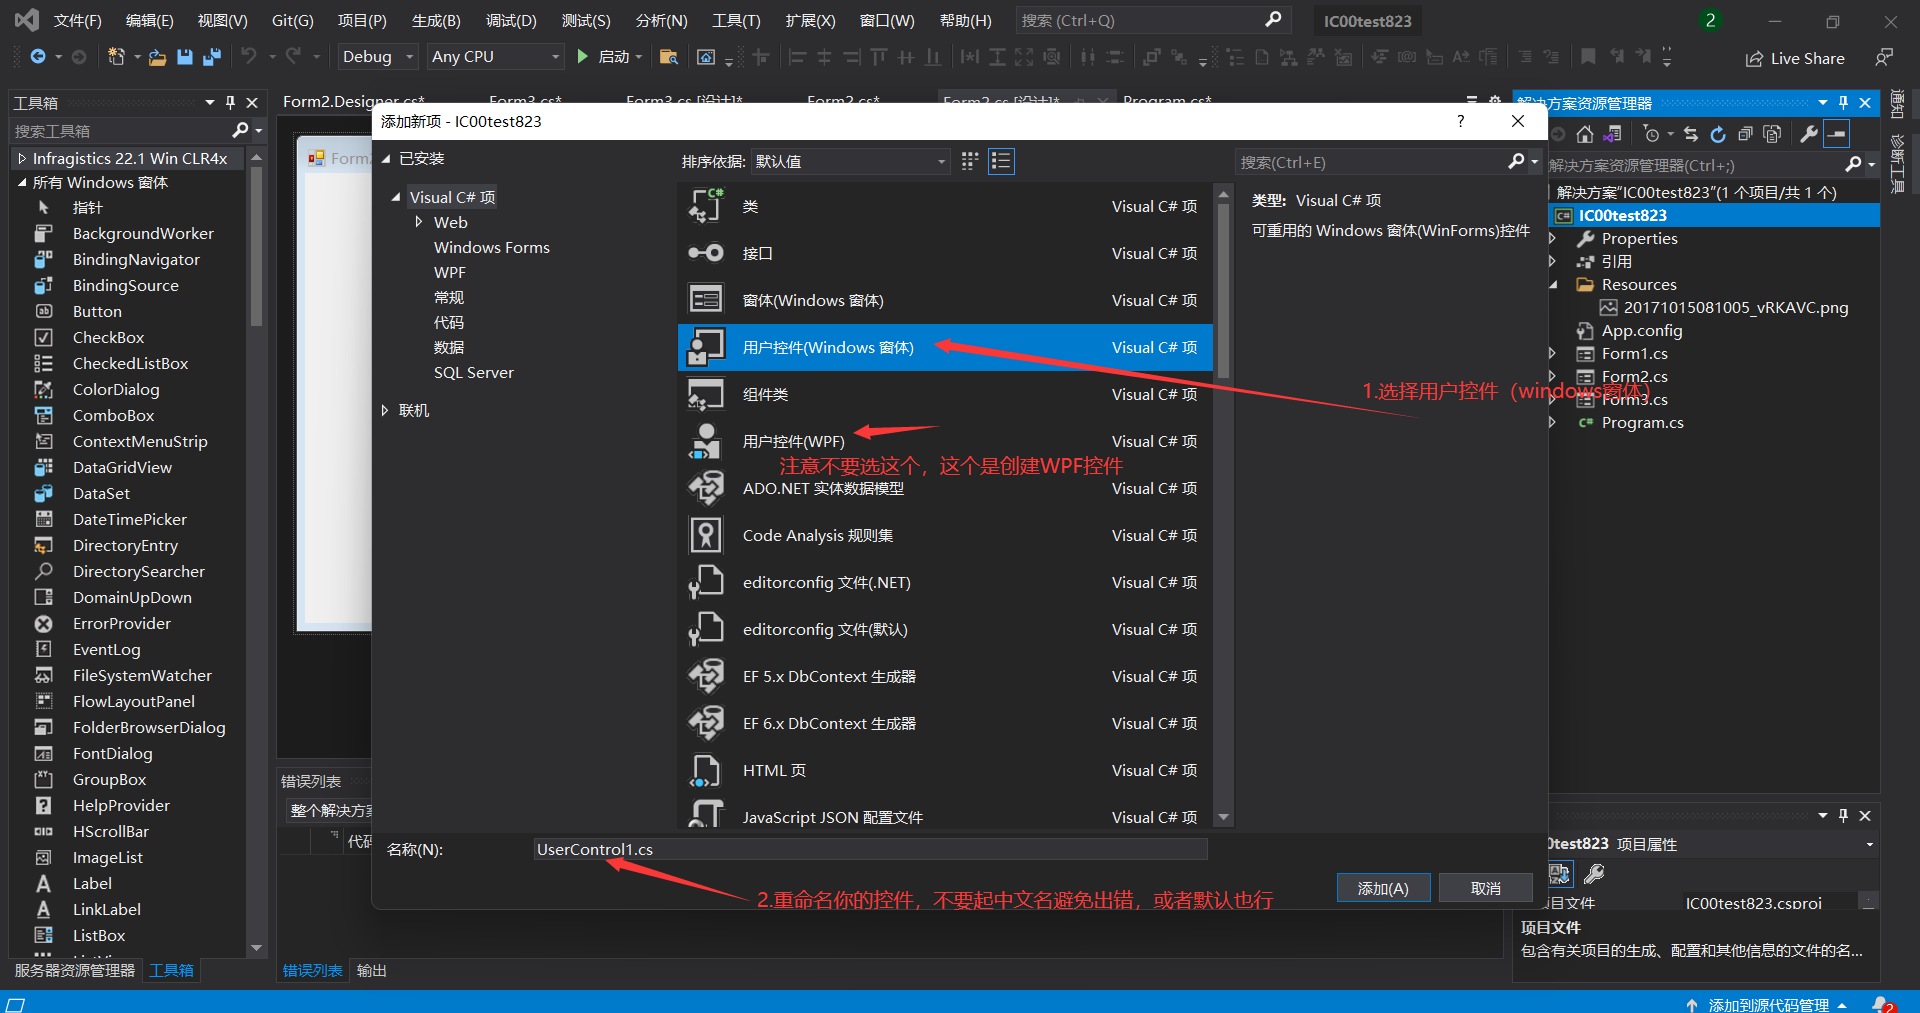Switch template list to small icons view
The height and width of the screenshot is (1013, 1920).
[x=969, y=161]
